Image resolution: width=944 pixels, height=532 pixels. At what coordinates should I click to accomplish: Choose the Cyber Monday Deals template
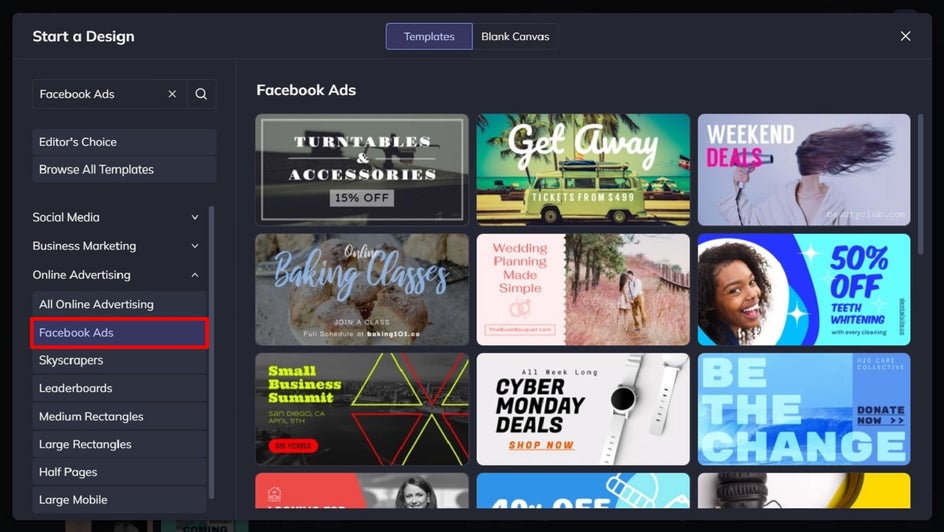pyautogui.click(x=583, y=409)
